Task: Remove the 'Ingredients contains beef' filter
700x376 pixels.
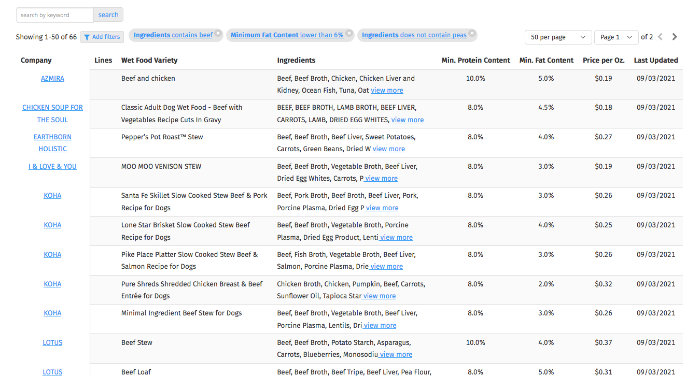Action: pos(218,33)
